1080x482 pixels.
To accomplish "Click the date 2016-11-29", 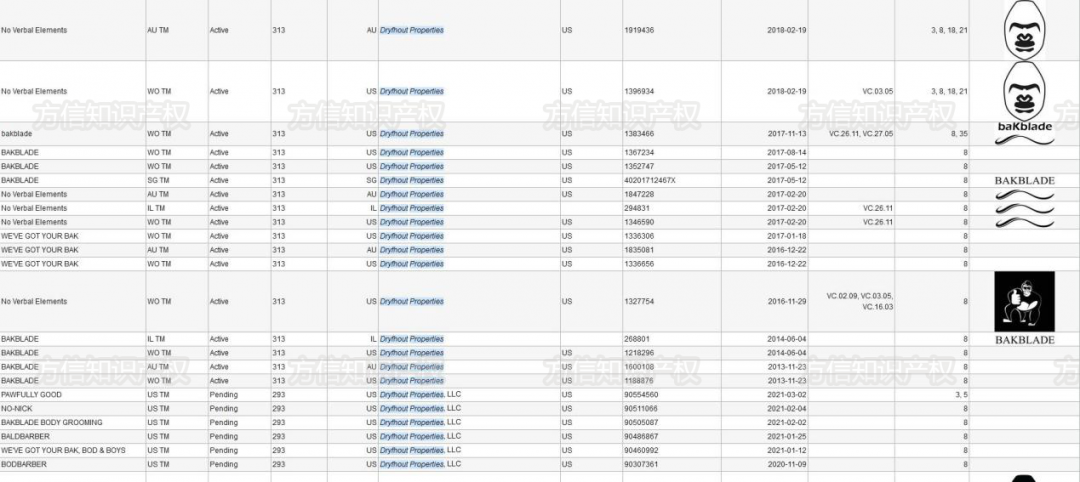I will [787, 301].
